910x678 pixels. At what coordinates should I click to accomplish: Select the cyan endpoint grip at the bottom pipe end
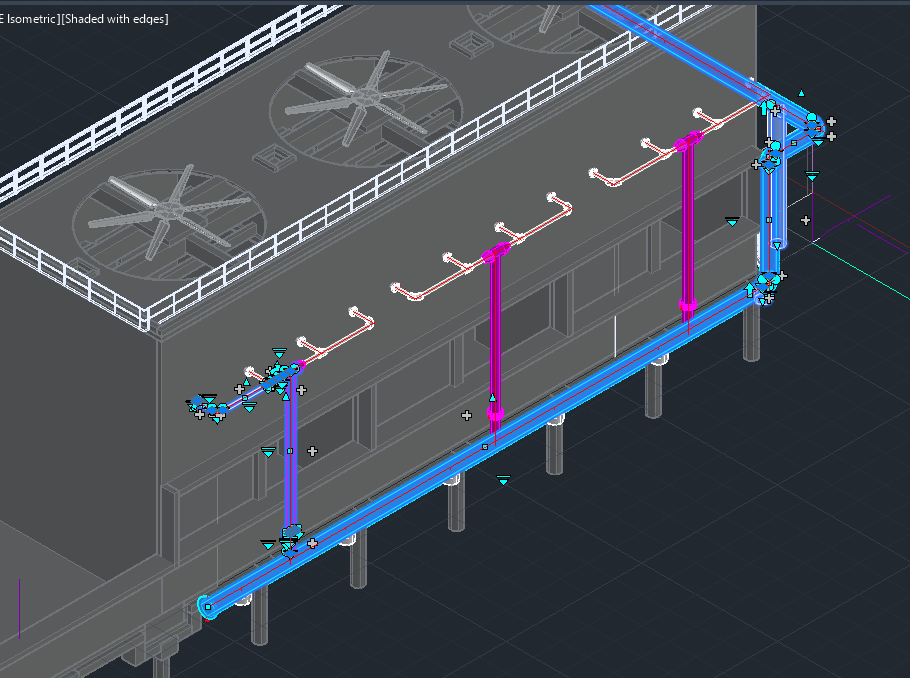click(x=207, y=606)
